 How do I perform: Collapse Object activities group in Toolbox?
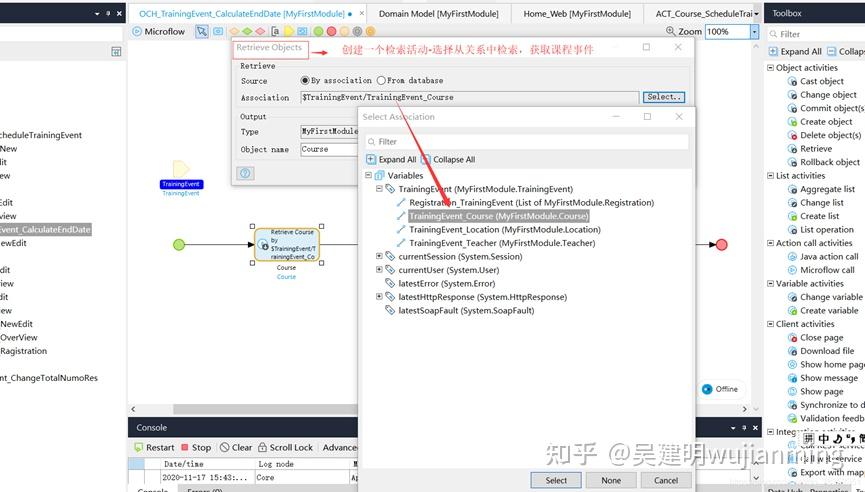coord(771,67)
